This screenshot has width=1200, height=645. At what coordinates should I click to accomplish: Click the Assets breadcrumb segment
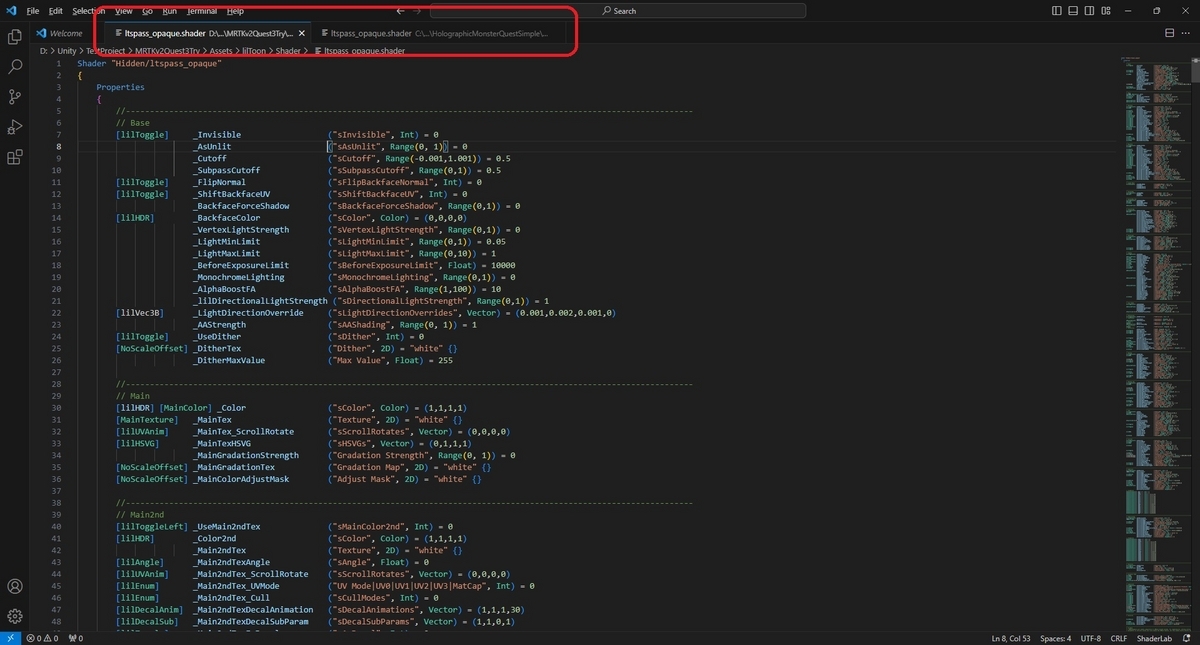click(222, 49)
